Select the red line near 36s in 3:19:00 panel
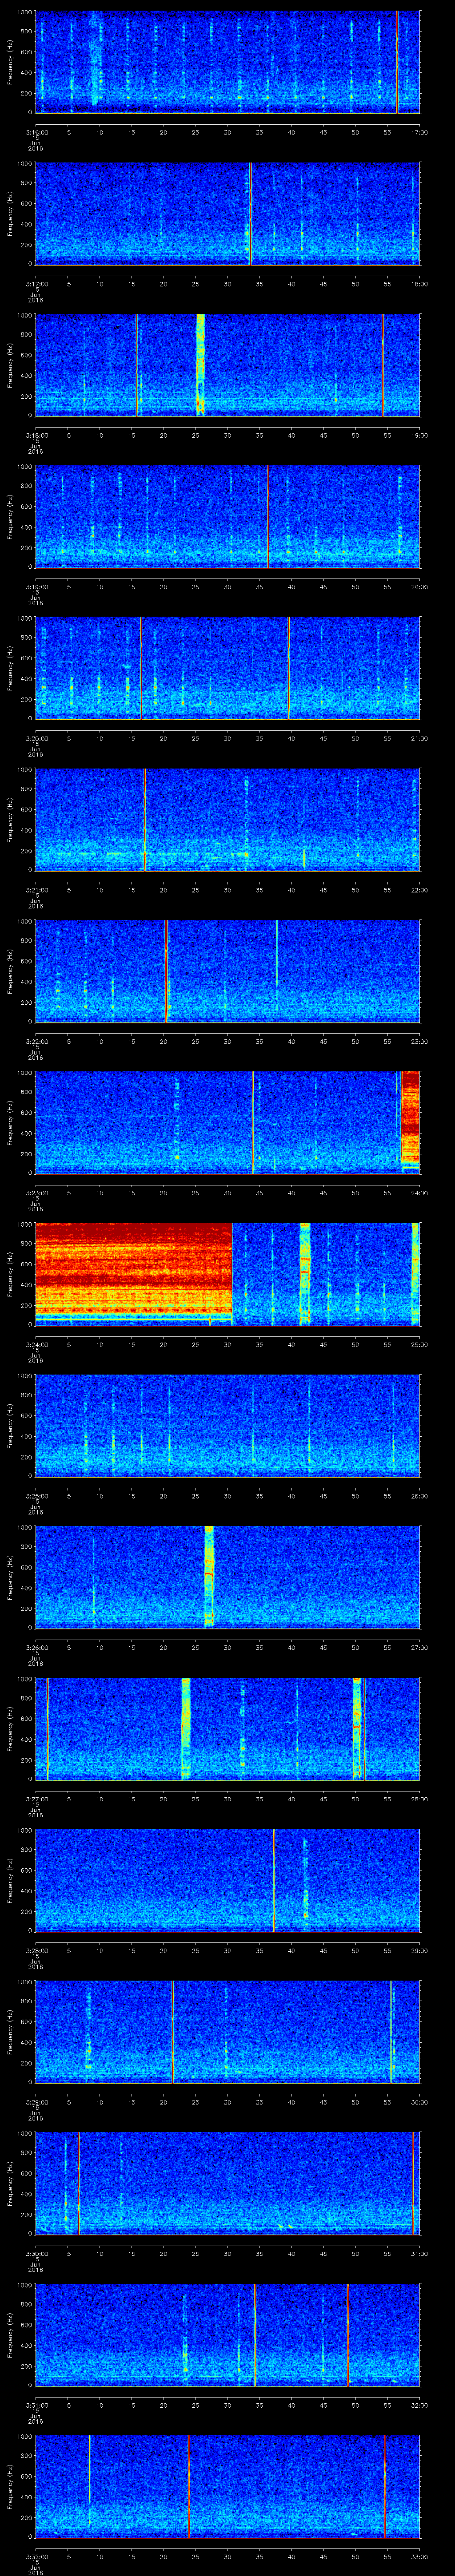 (x=268, y=516)
